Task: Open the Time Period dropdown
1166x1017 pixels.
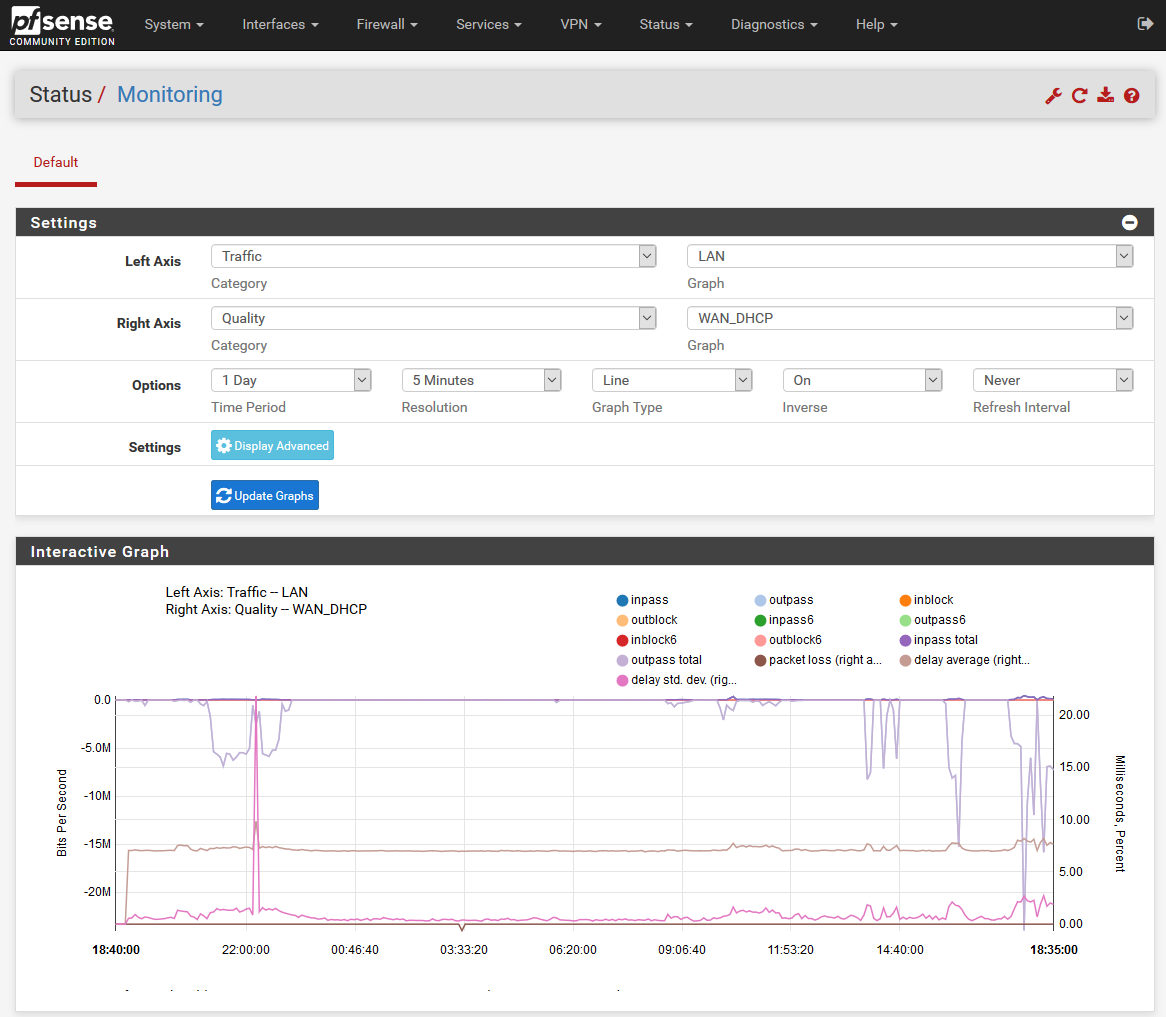Action: 291,381
